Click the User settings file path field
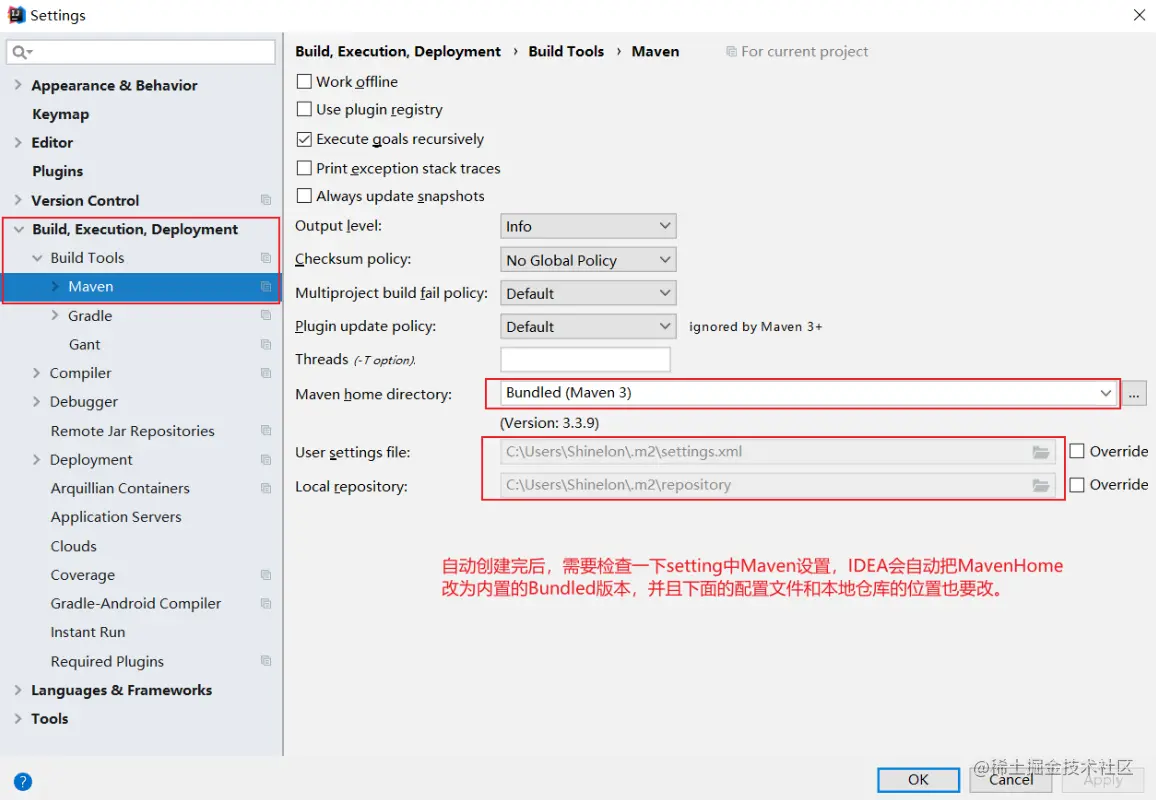This screenshot has width=1156, height=800. click(x=778, y=452)
